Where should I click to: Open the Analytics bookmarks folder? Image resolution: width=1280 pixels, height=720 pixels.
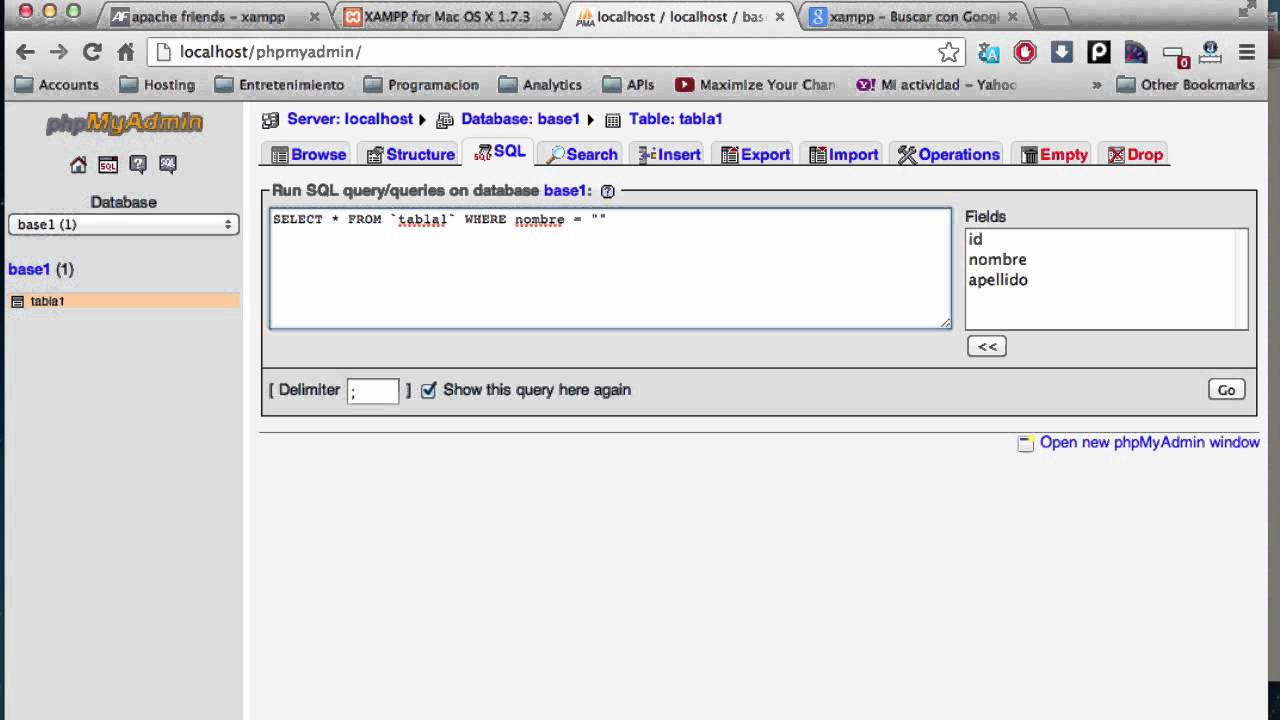(x=540, y=85)
